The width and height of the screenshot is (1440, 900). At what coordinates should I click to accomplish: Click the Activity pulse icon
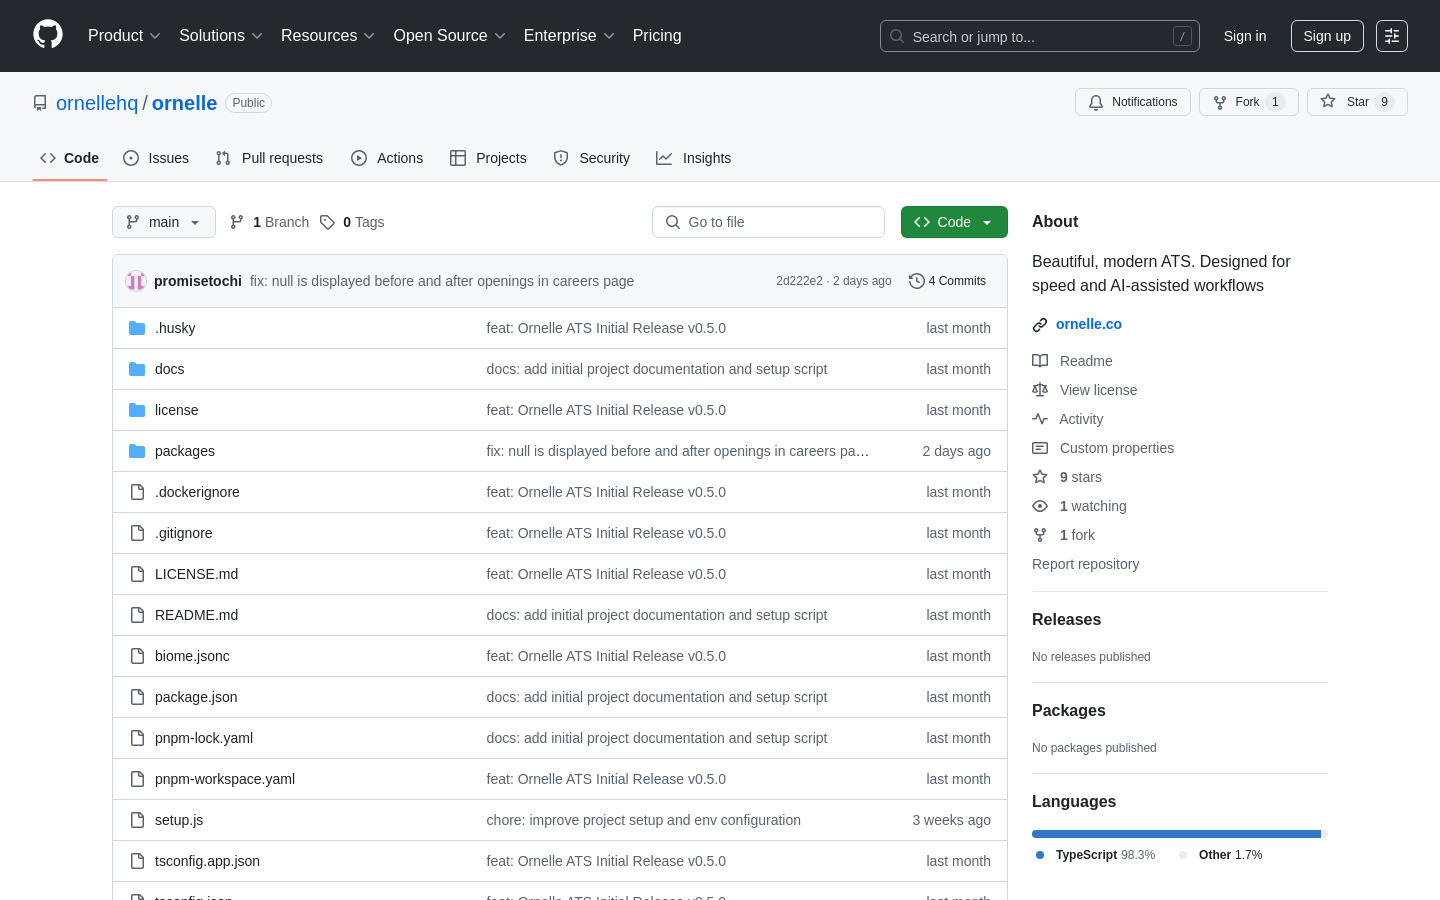(x=1040, y=419)
